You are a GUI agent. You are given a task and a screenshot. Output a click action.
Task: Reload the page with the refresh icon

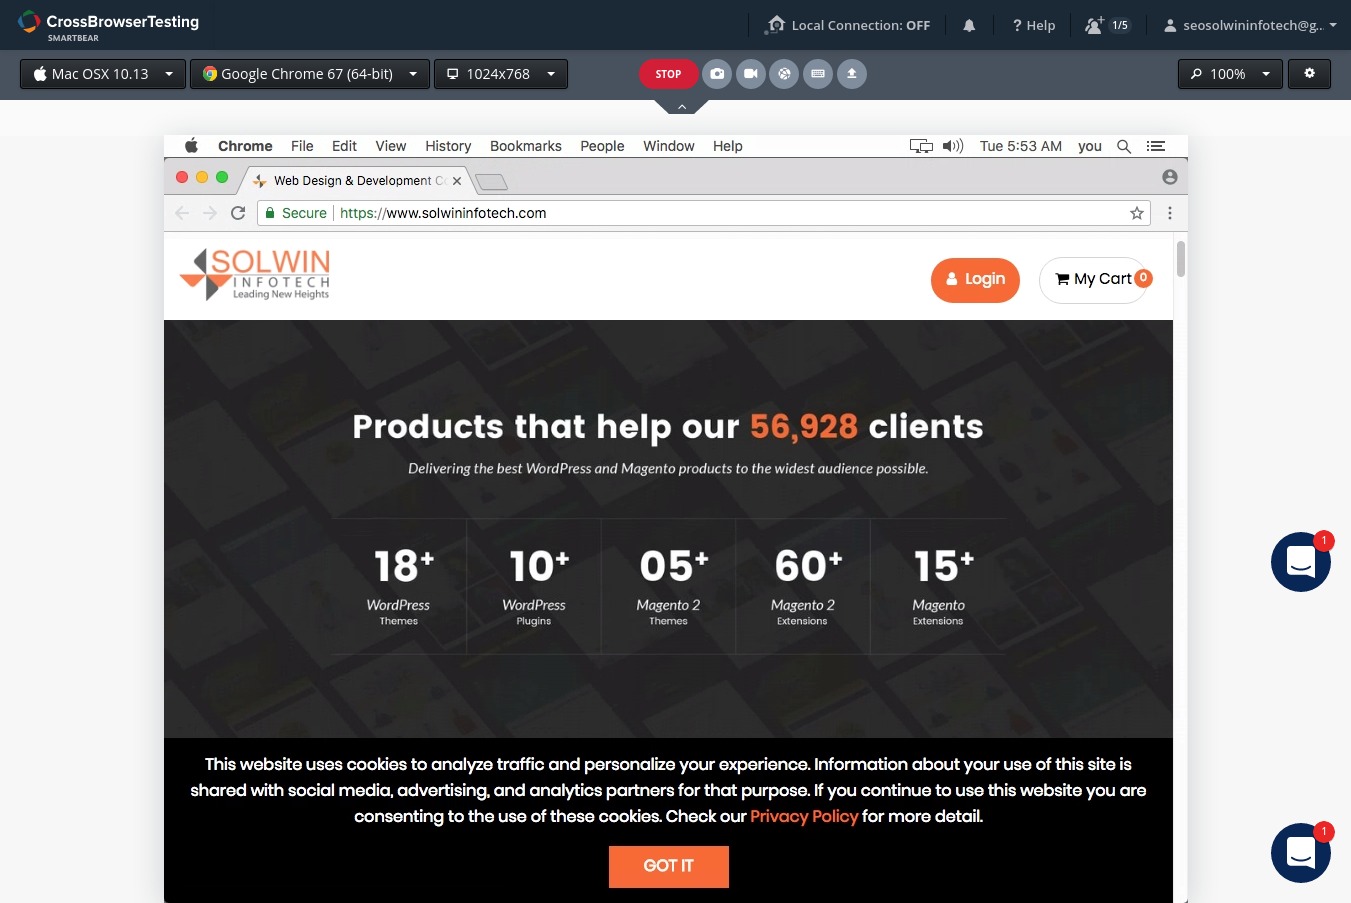(x=238, y=213)
